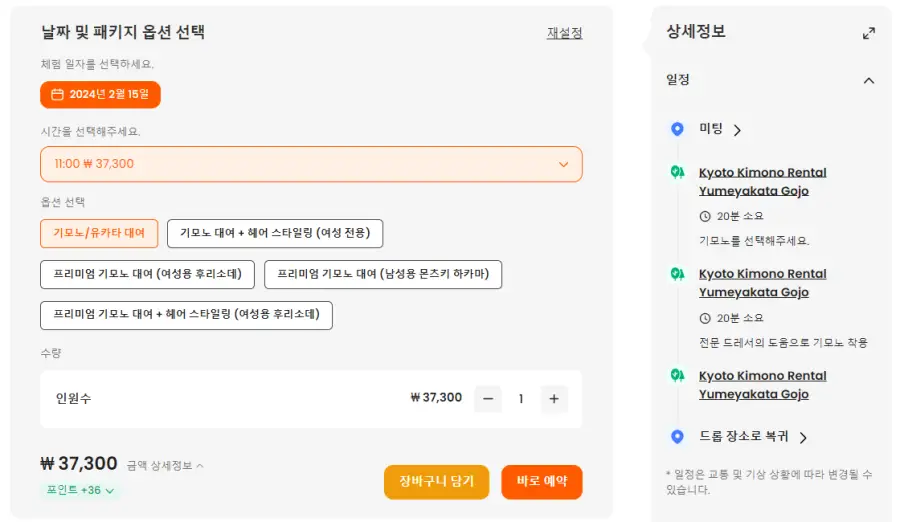This screenshot has height=522, width=900.
Task: Open the 드롭 장소로 복귀 details chevron
Action: pyautogui.click(x=804, y=438)
